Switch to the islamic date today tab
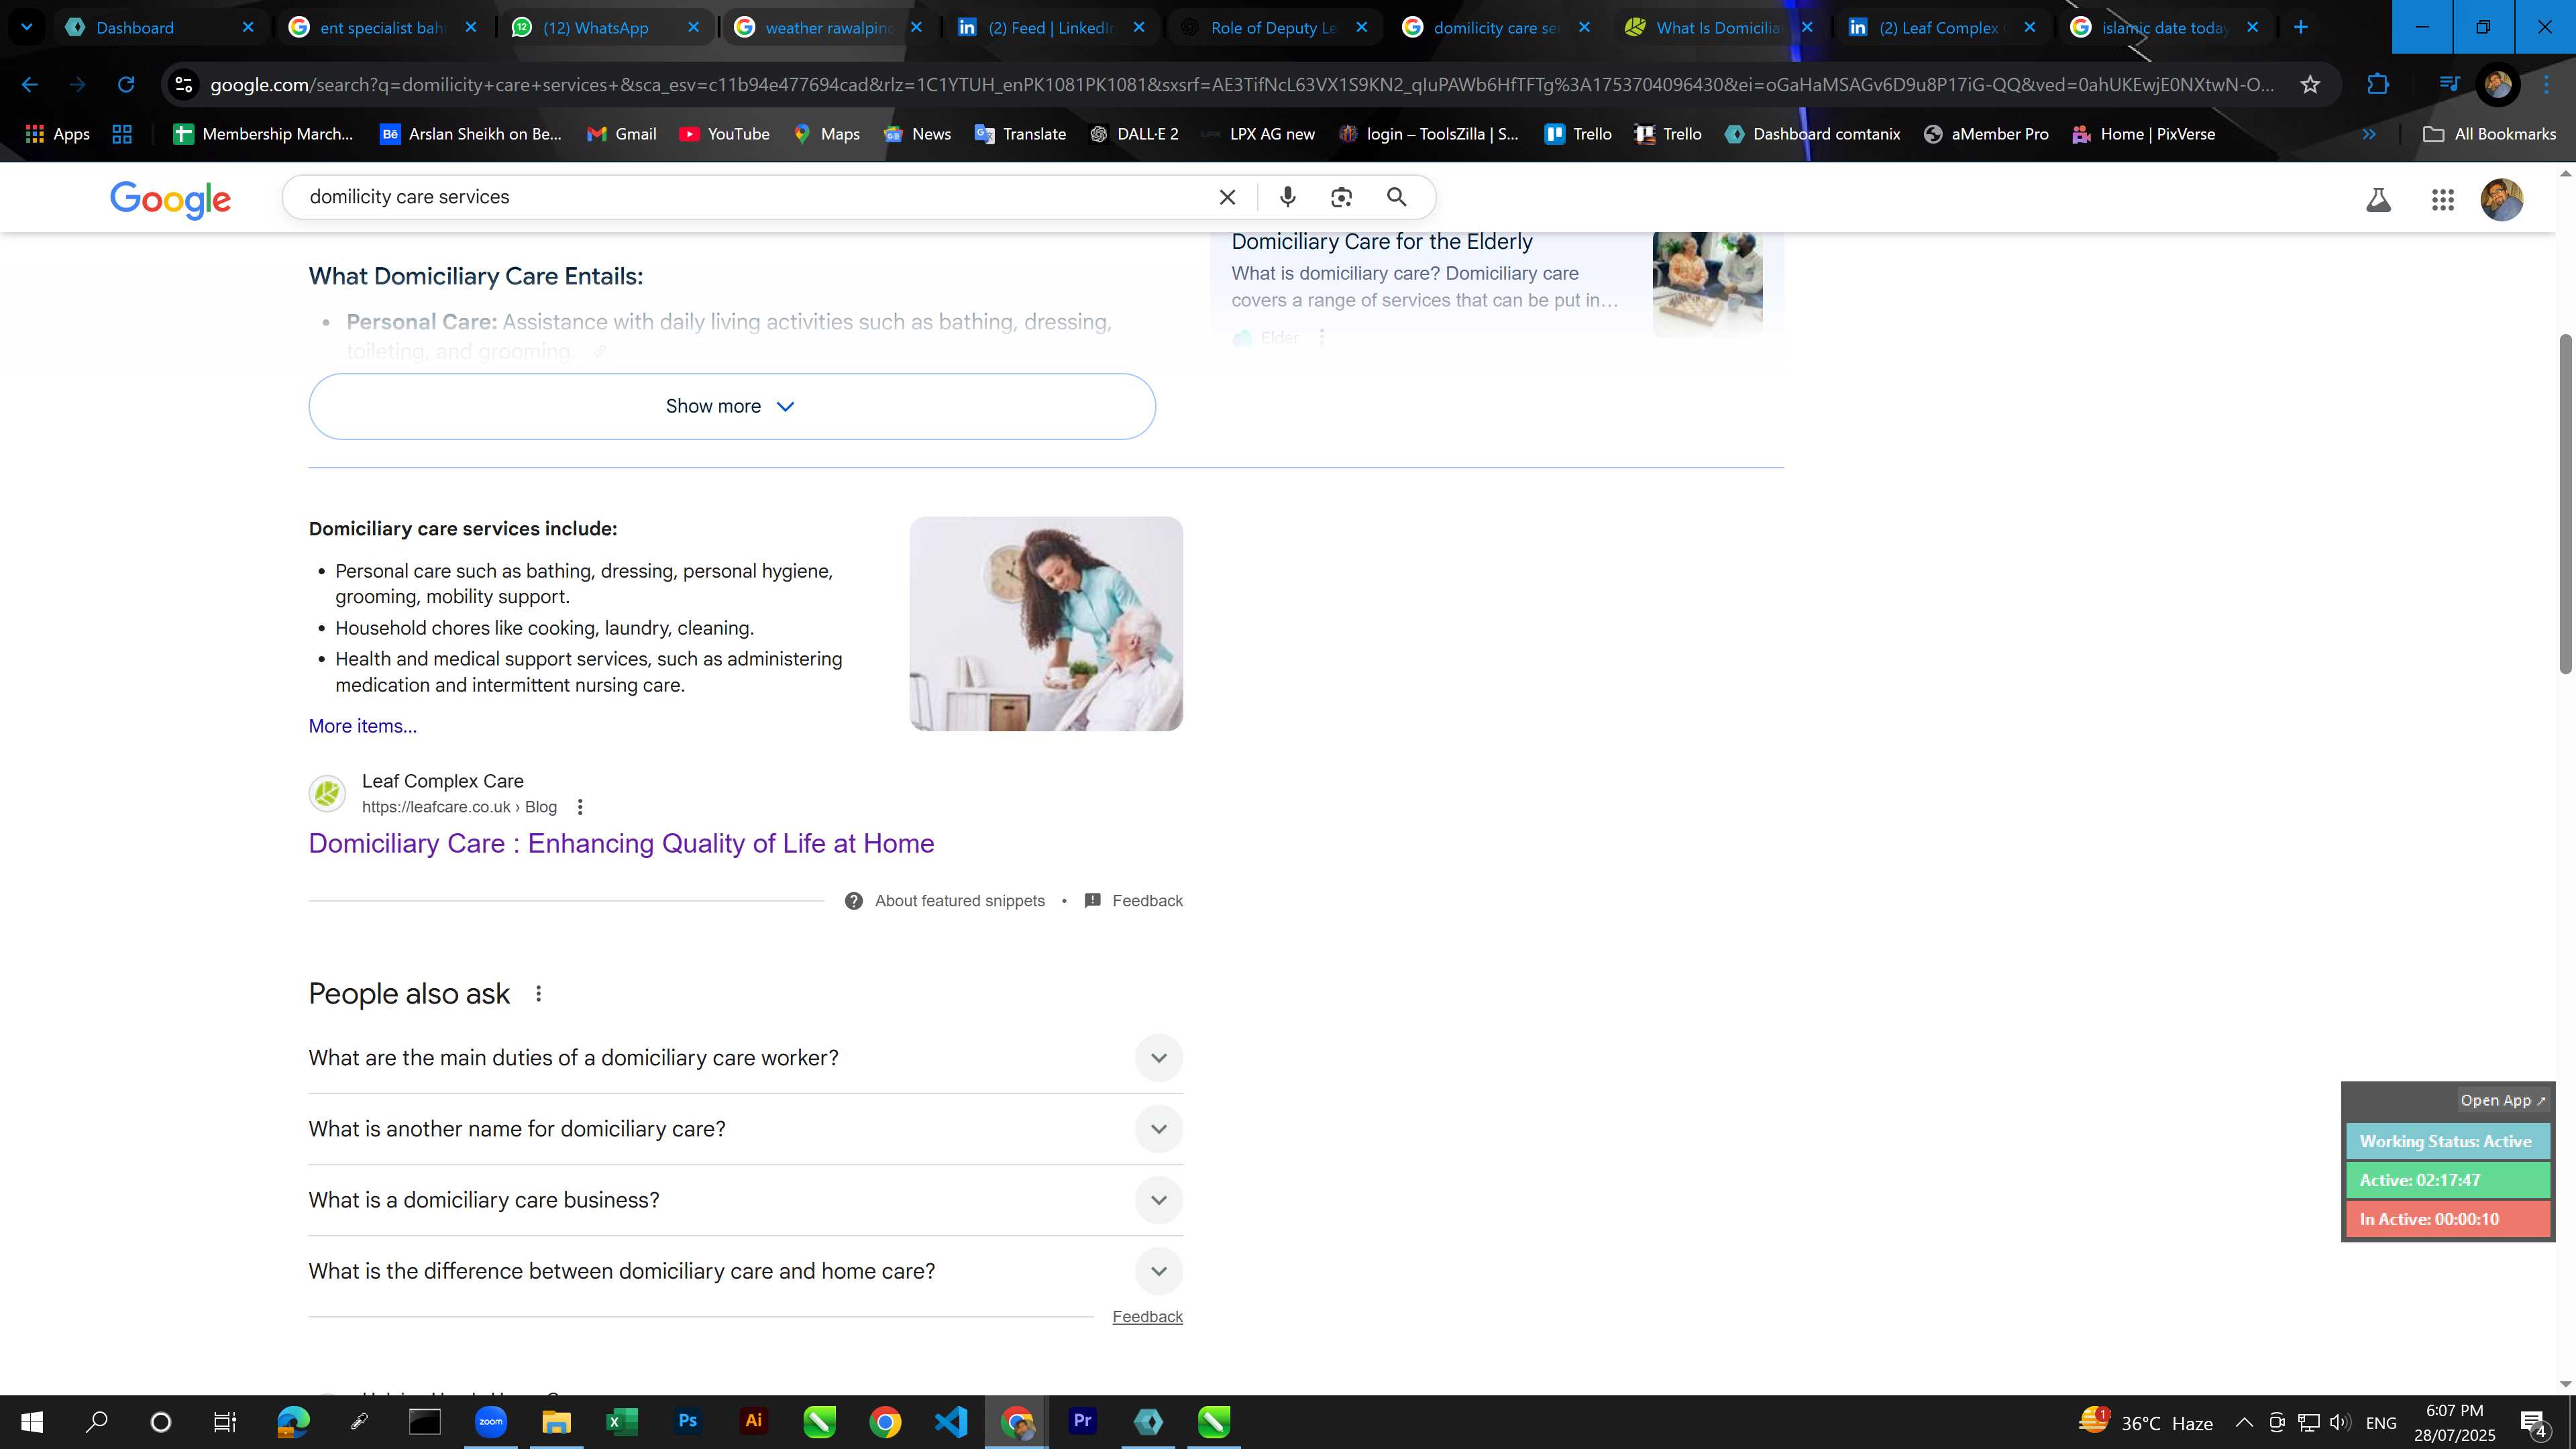The height and width of the screenshot is (1449, 2576). click(x=2164, y=27)
